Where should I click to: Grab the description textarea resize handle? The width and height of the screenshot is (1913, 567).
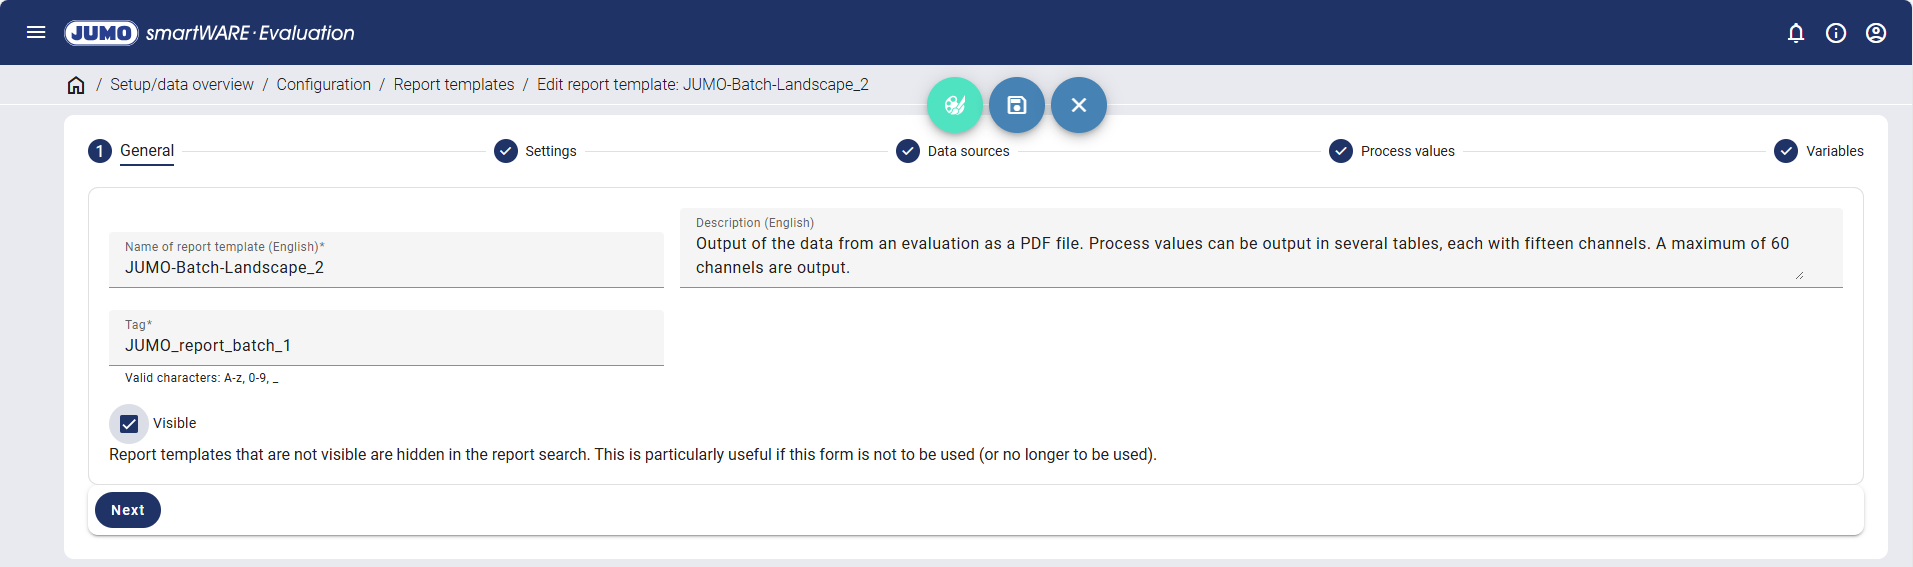coord(1798,275)
